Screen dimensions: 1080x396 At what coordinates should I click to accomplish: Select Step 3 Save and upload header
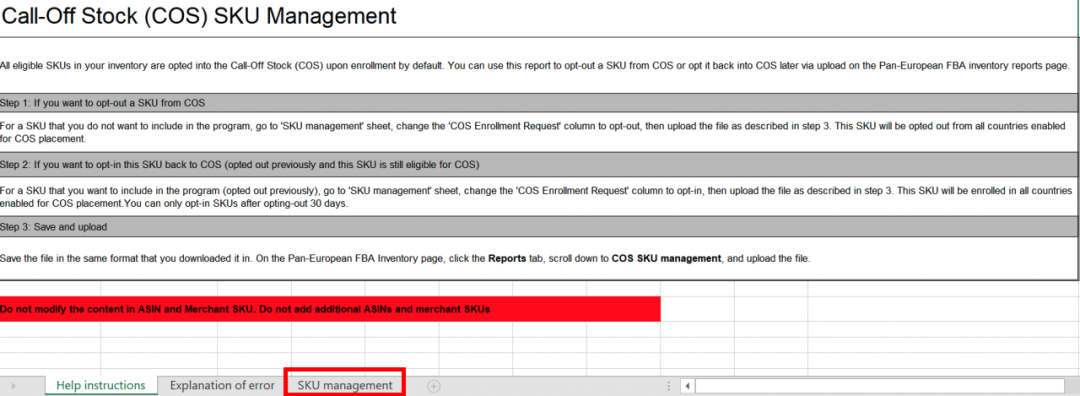(539, 227)
